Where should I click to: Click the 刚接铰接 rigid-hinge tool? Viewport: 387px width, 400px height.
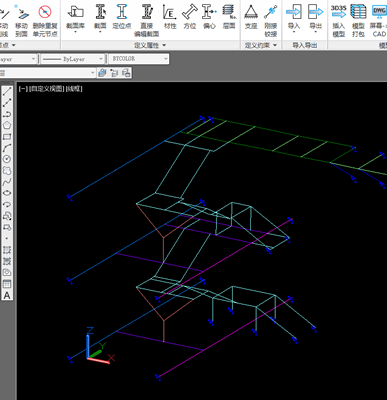271,20
